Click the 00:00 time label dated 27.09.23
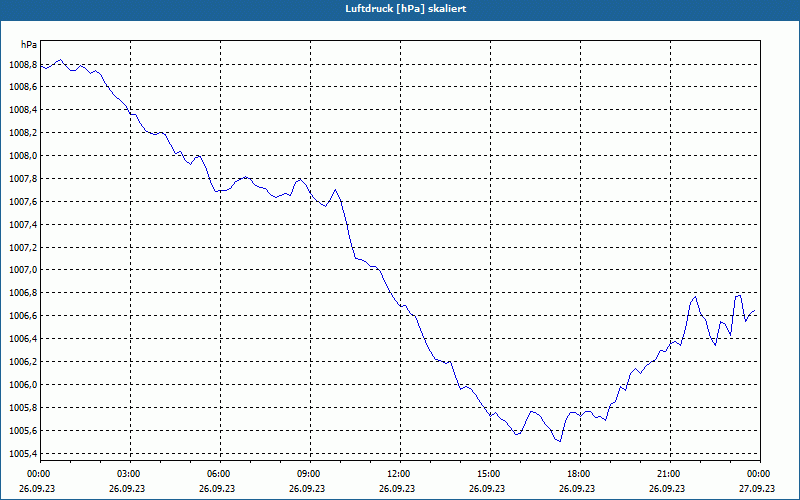Viewport: 800px width, 500px height. tap(758, 474)
